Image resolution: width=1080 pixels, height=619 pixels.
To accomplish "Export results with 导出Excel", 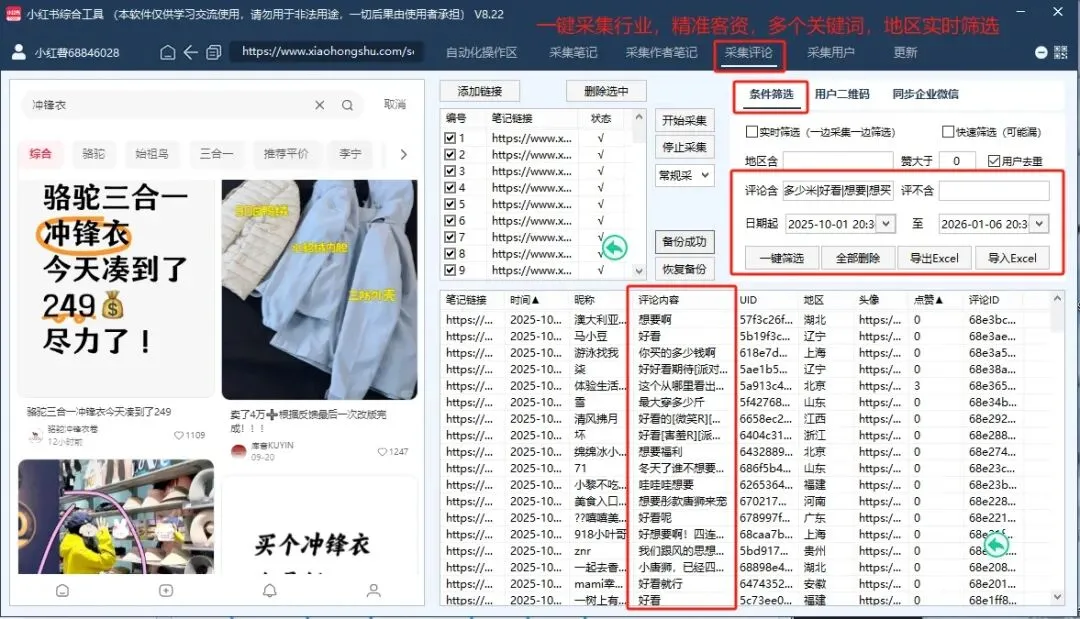I will point(935,257).
